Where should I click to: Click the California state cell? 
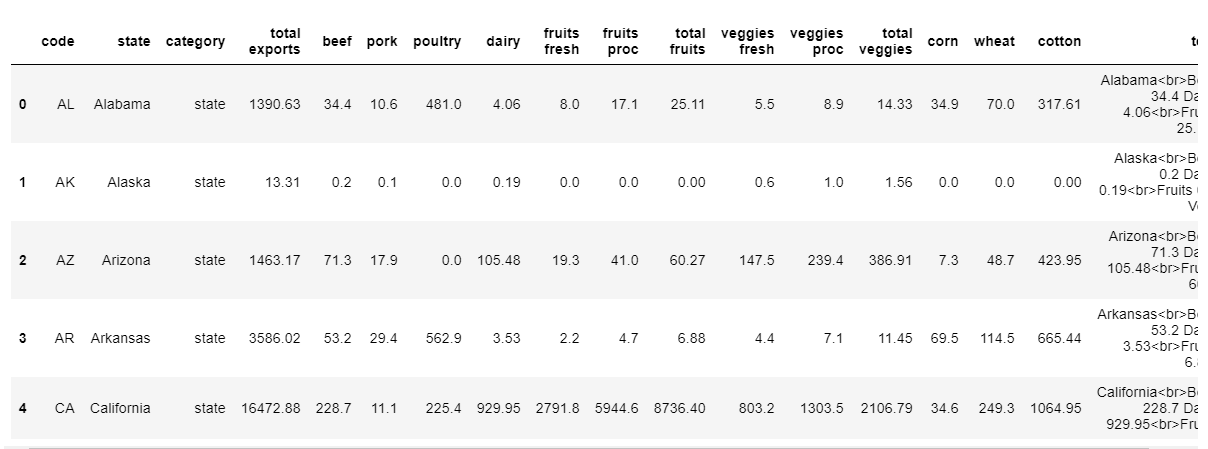120,408
